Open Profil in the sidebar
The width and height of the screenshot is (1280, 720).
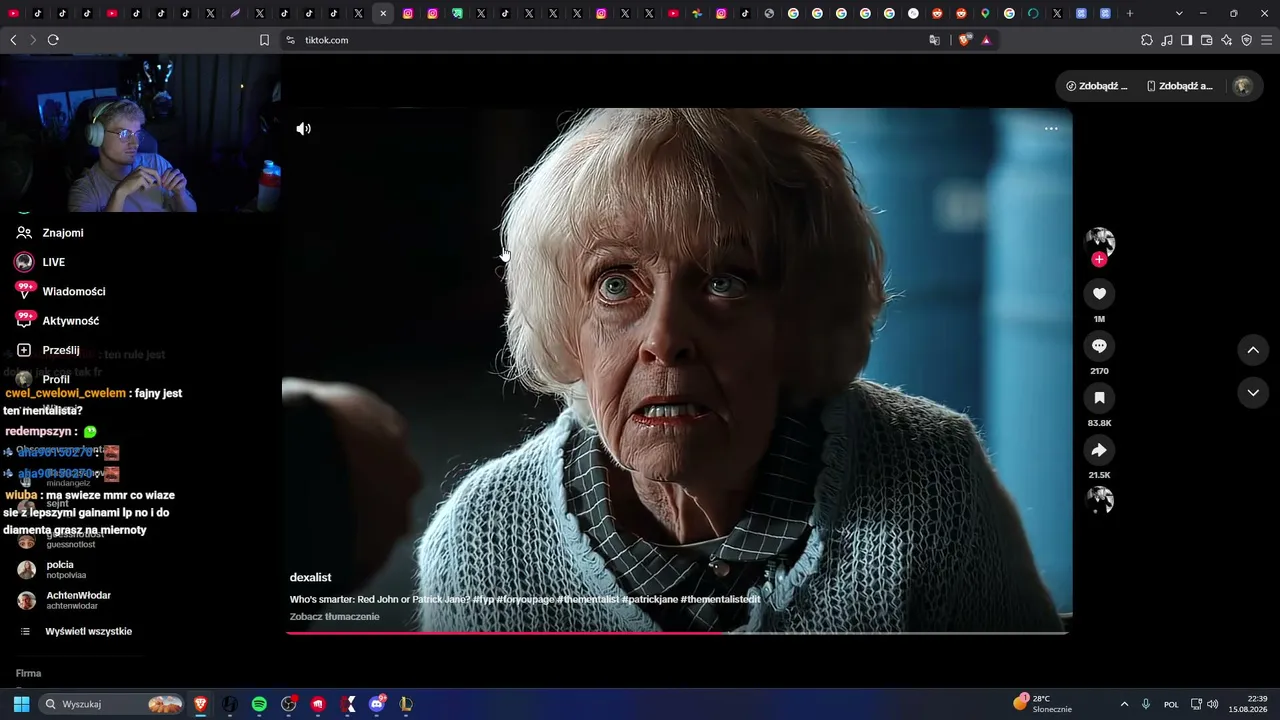click(43, 380)
